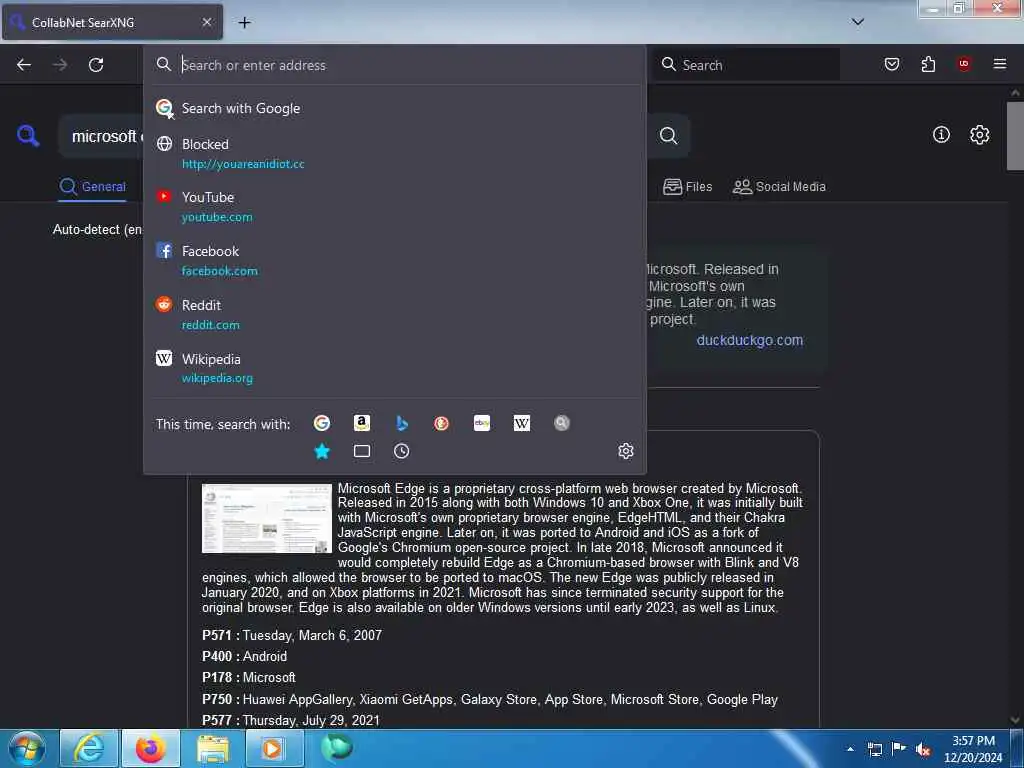Search this time with eBay icon
The image size is (1024, 768).
pyautogui.click(x=482, y=423)
